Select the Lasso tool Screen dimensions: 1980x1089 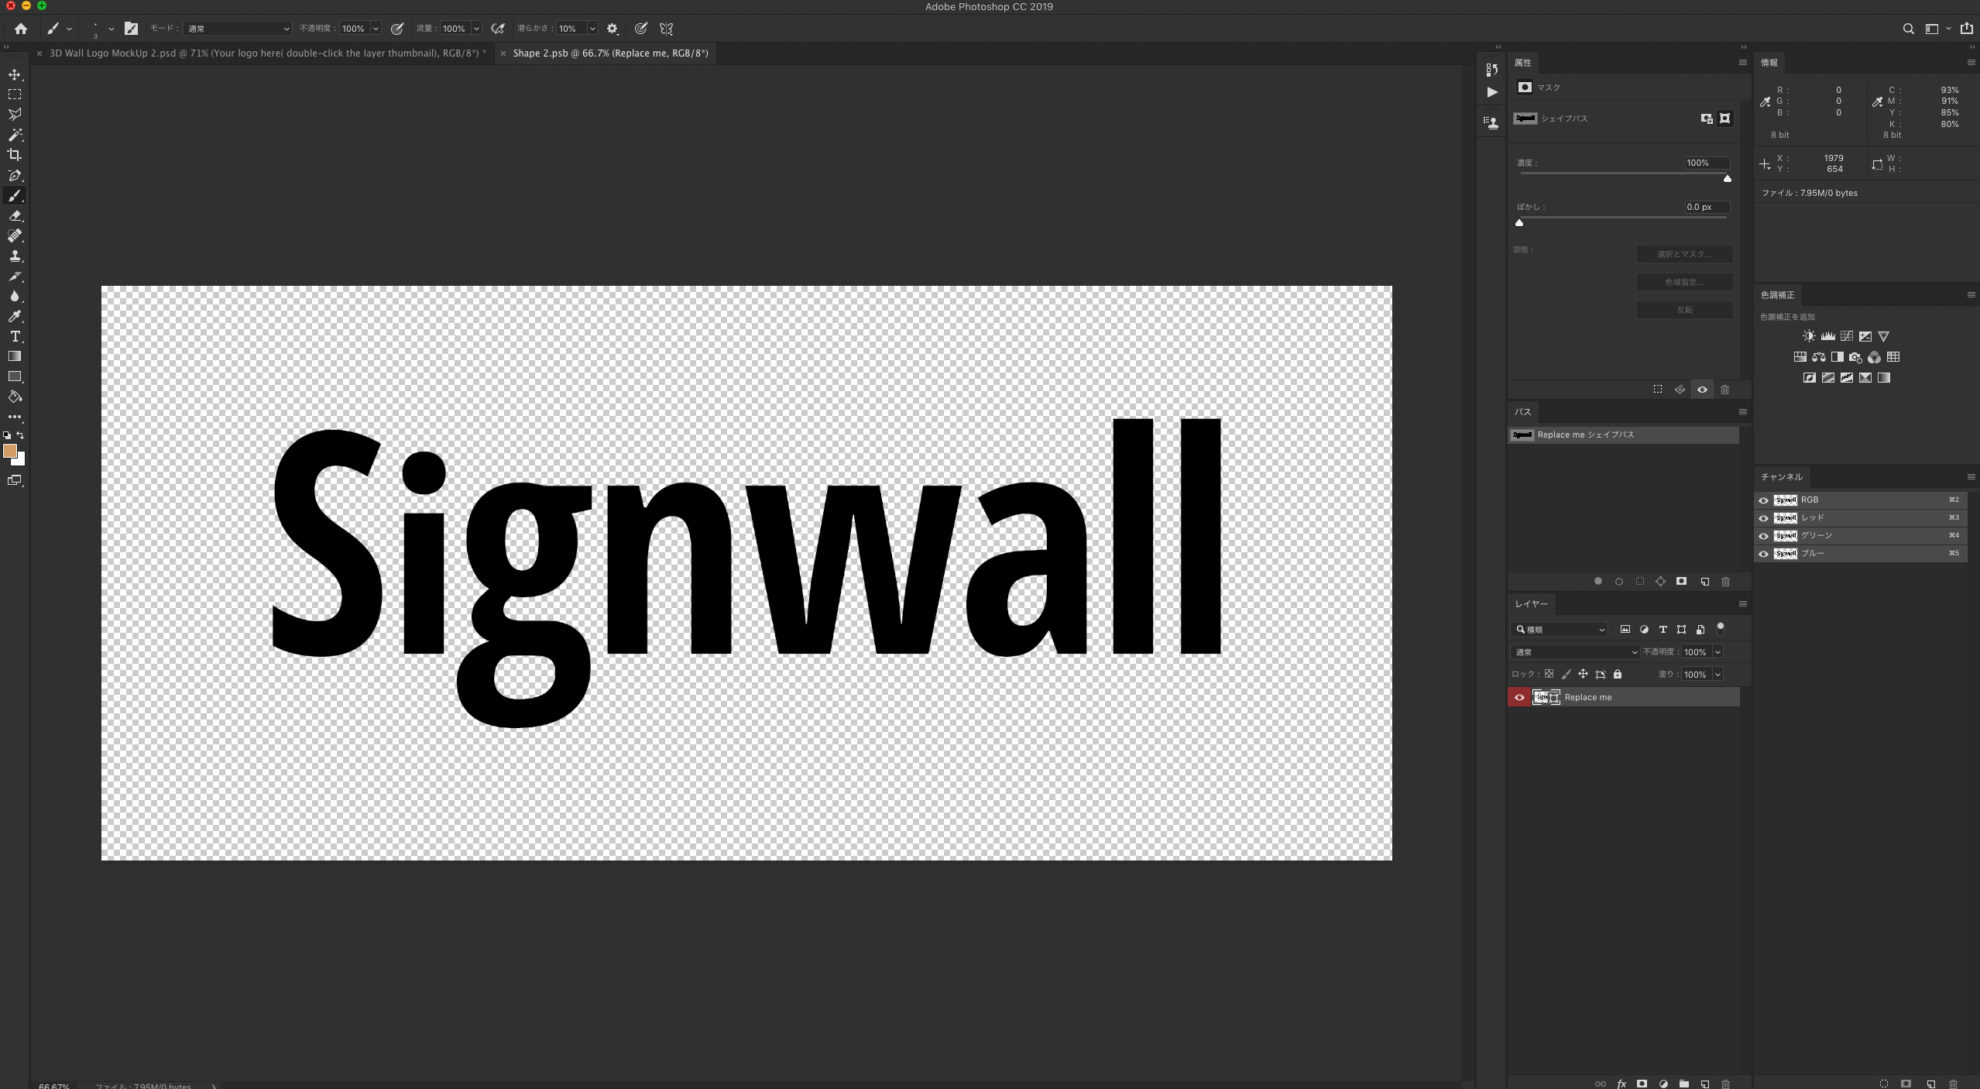(14, 114)
